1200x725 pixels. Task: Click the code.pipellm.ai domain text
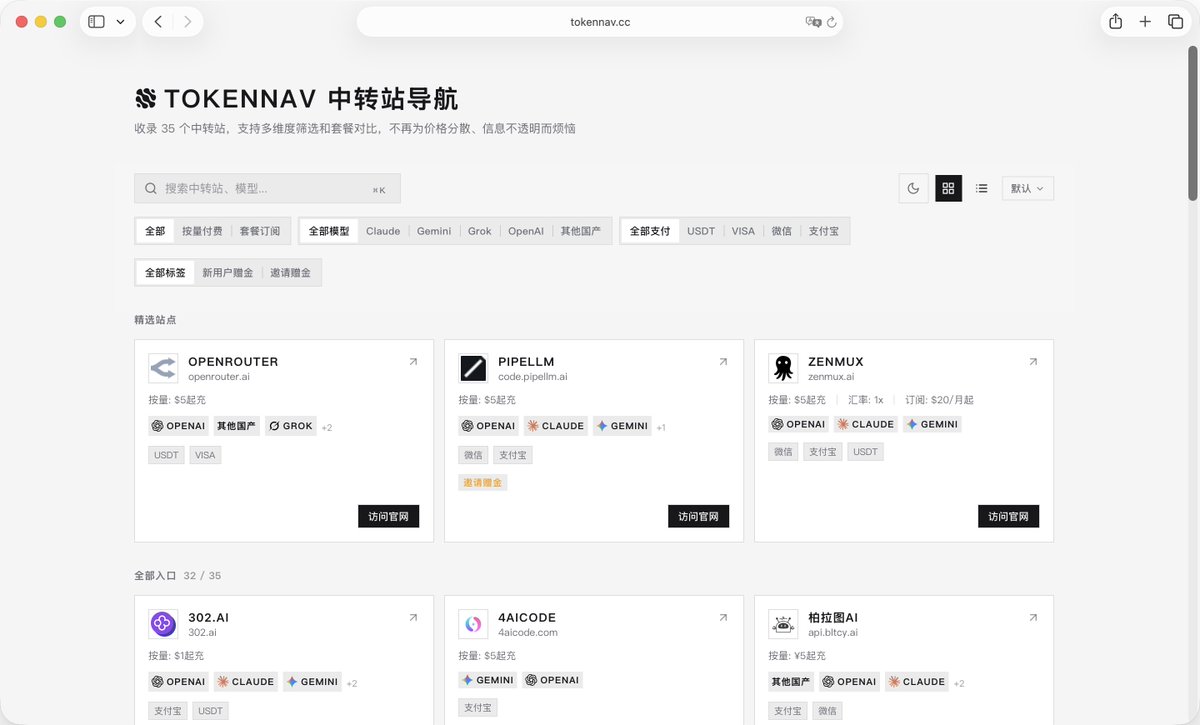(533, 377)
